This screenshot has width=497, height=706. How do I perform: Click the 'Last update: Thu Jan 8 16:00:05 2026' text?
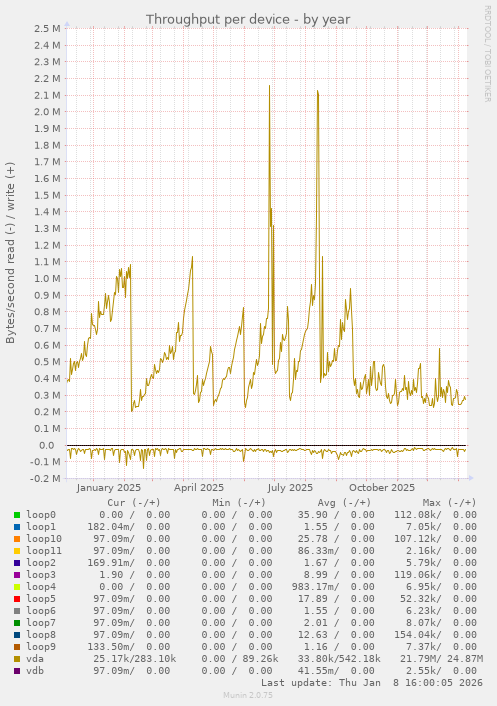click(x=372, y=683)
